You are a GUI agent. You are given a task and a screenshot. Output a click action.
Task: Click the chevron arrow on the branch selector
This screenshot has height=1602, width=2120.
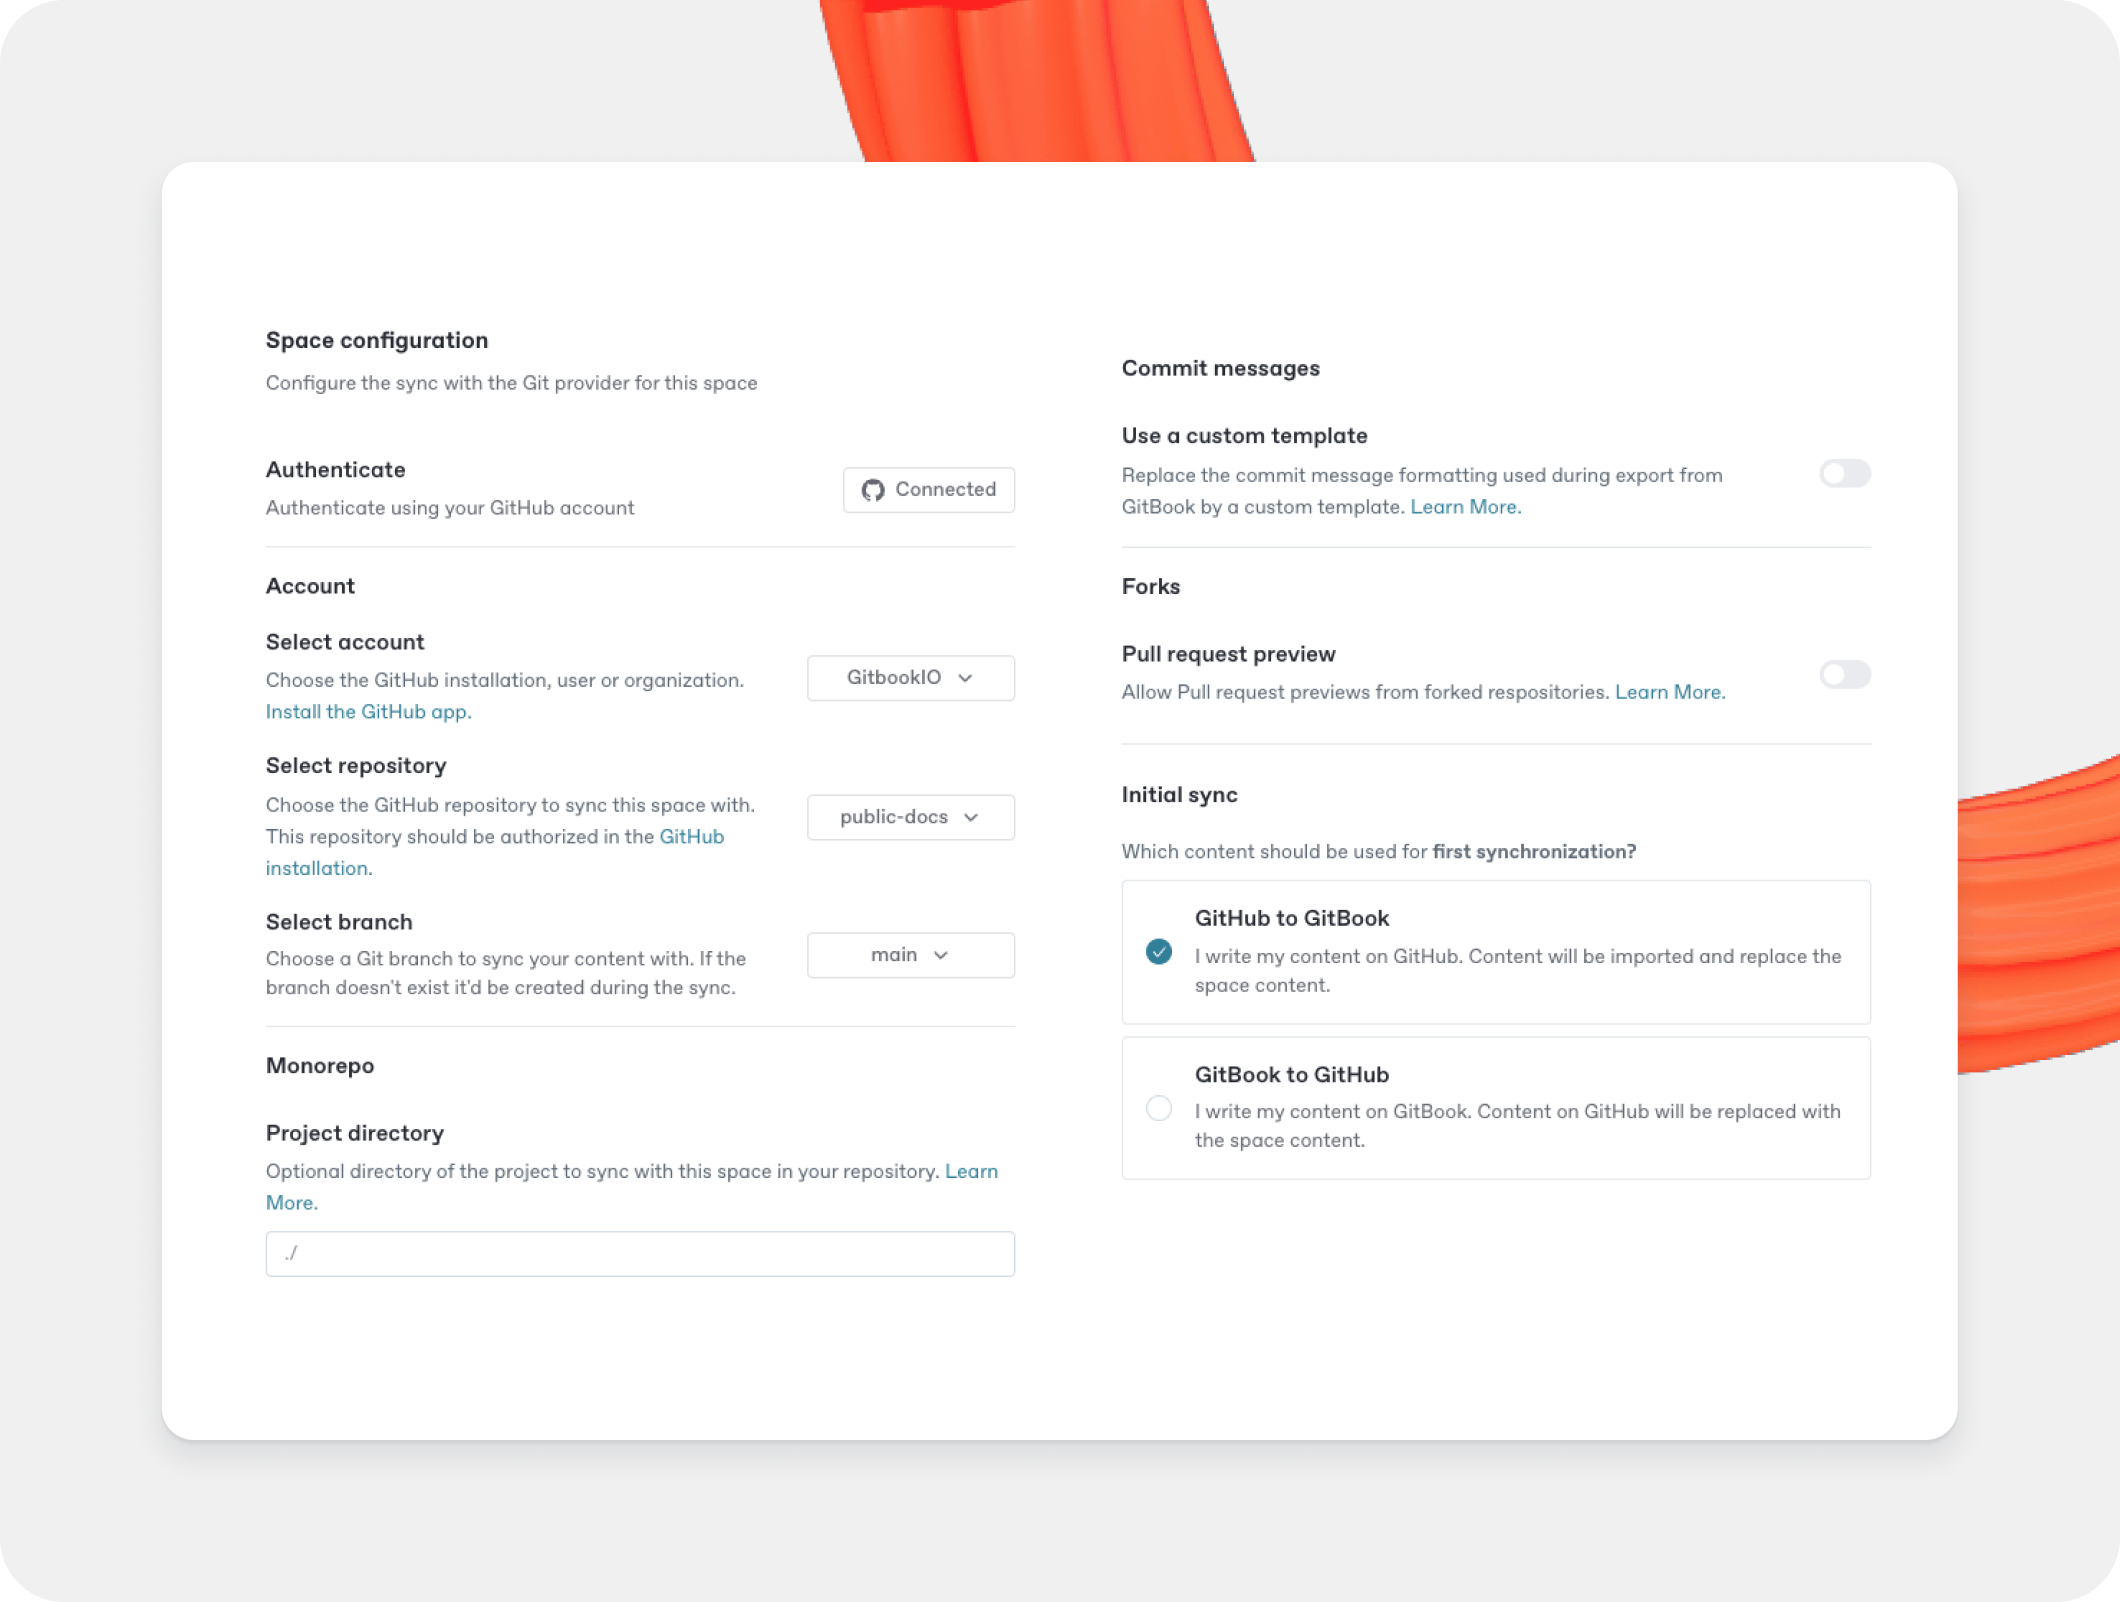point(939,954)
